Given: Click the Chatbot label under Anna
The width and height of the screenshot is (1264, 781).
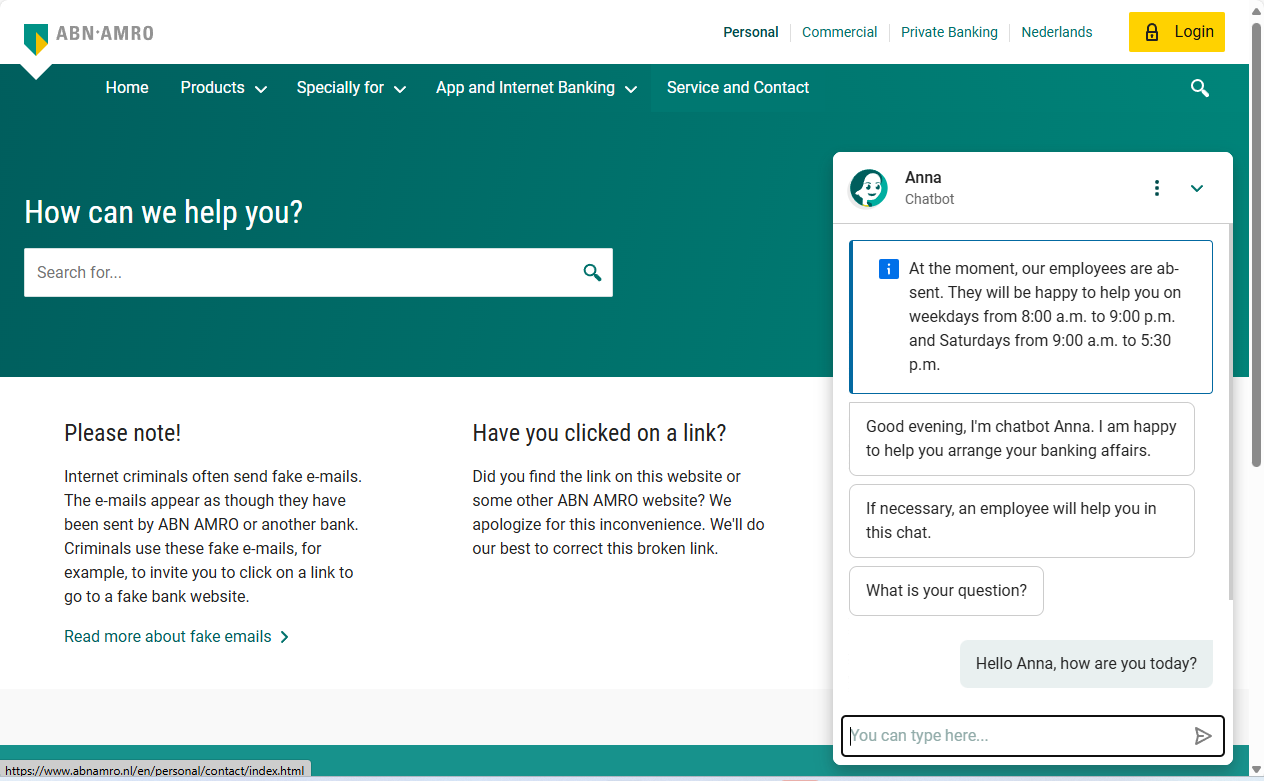Looking at the screenshot, I should pos(929,199).
